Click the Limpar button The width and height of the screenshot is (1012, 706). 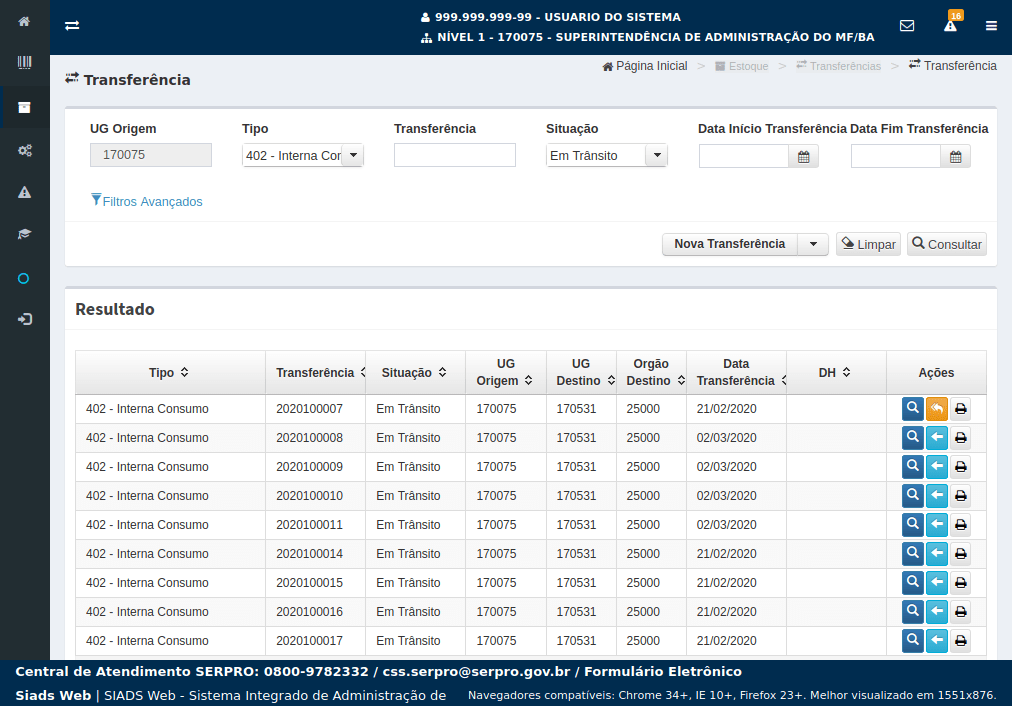point(868,244)
